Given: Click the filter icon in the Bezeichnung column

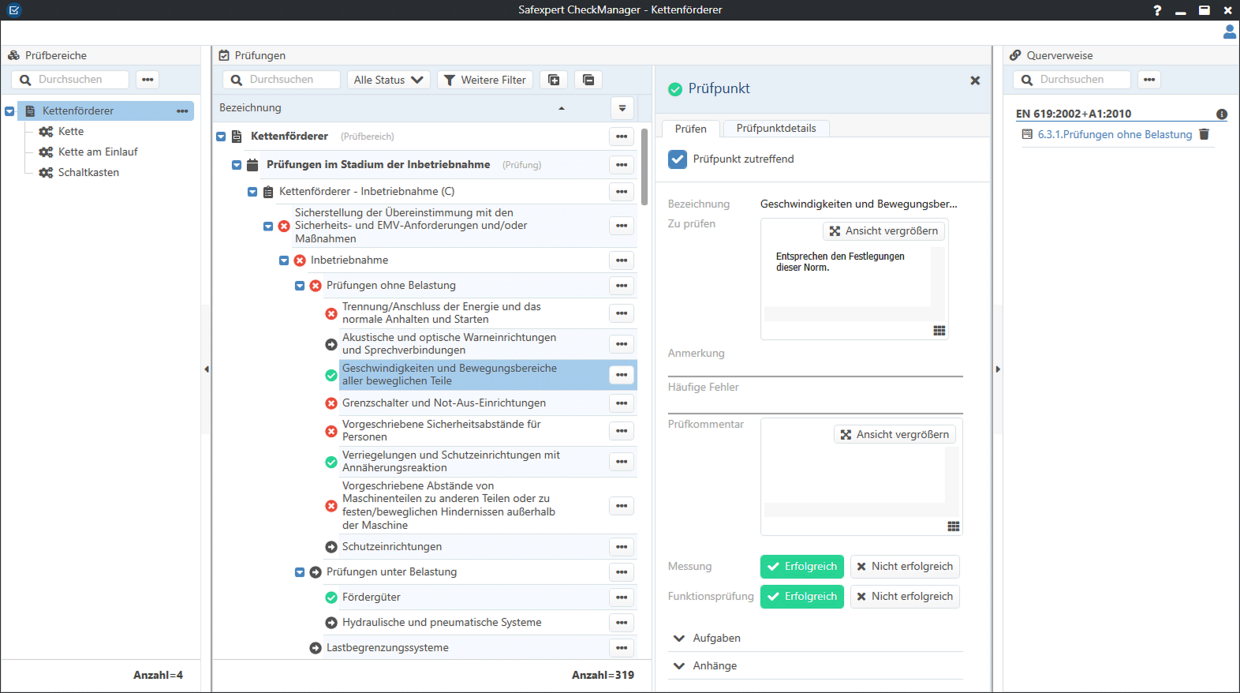Looking at the screenshot, I should [x=621, y=107].
